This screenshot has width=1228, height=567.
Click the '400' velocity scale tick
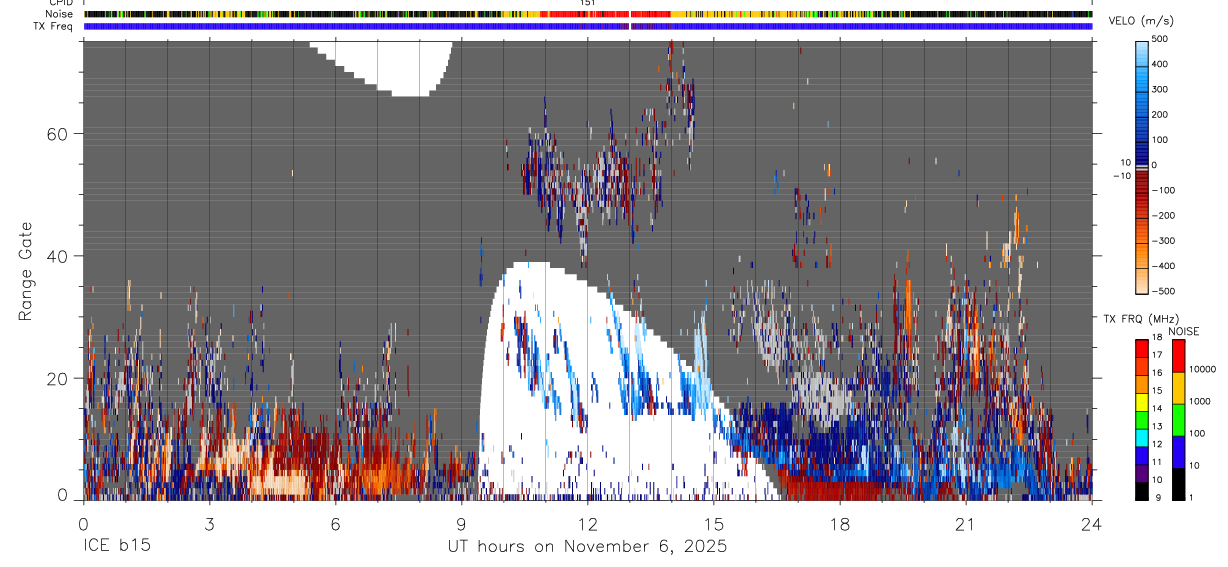1162,64
